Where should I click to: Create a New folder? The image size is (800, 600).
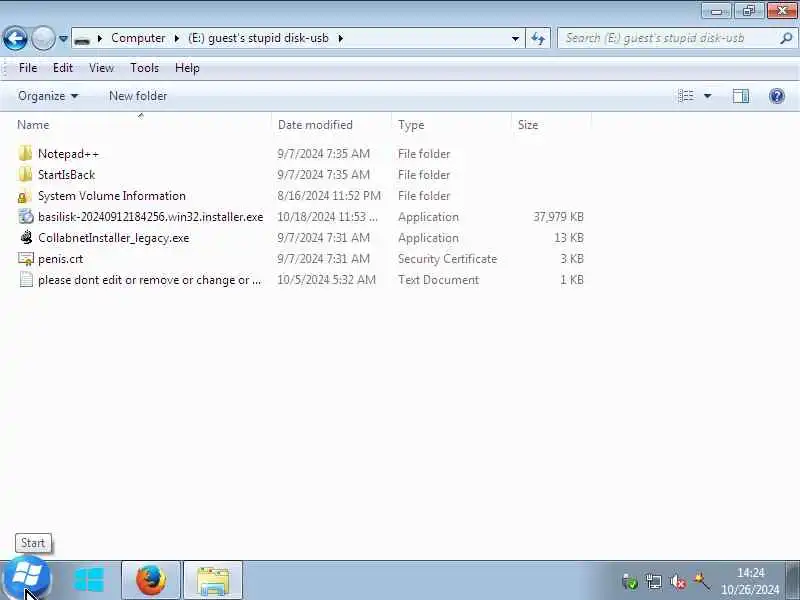pyautogui.click(x=138, y=96)
